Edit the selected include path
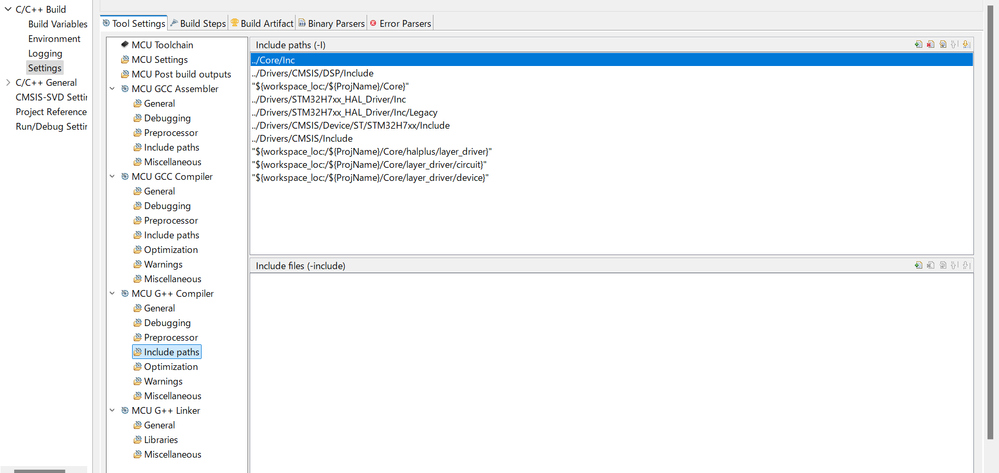 click(x=942, y=45)
